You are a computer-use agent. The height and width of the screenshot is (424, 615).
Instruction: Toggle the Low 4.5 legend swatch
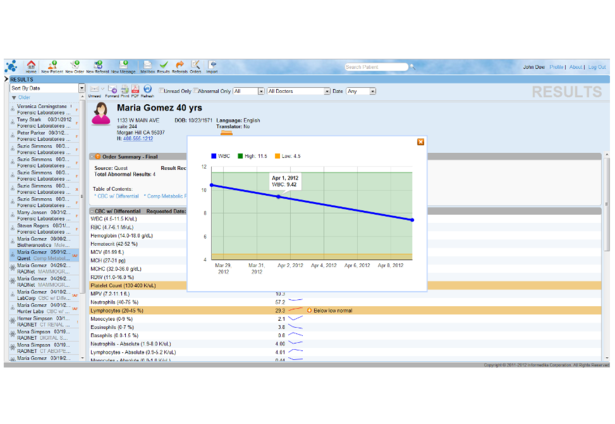coord(277,156)
